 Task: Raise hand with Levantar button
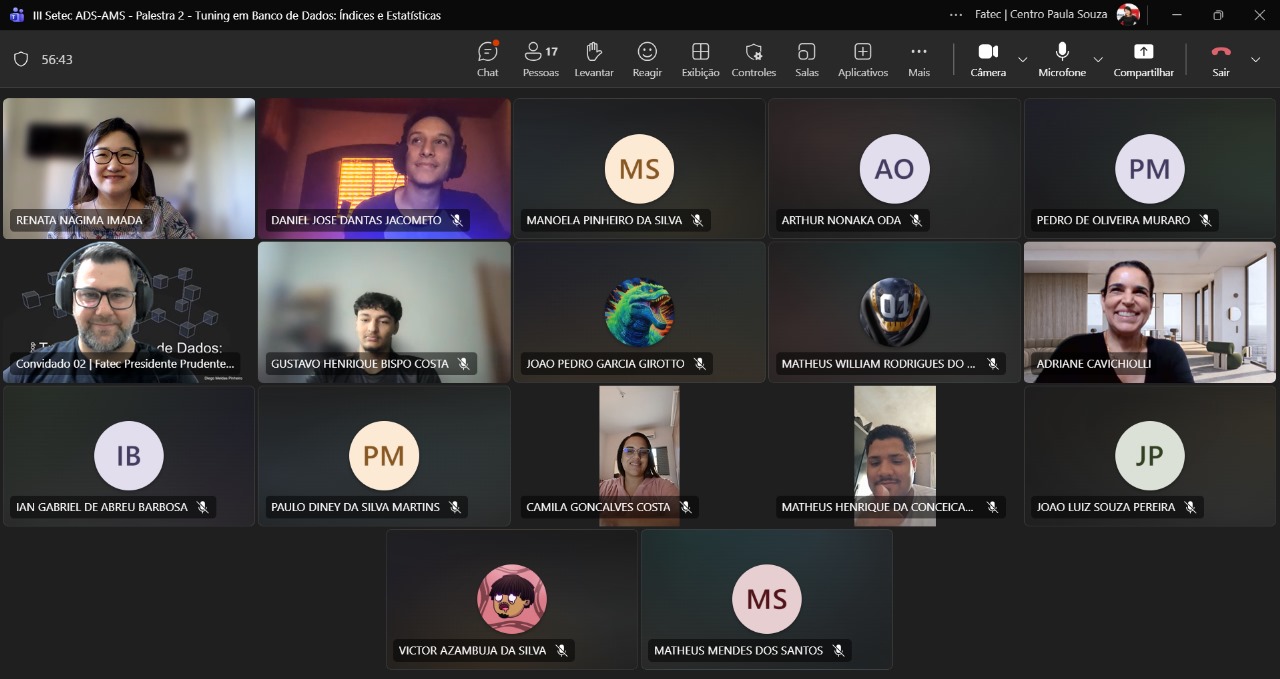pyautogui.click(x=593, y=59)
